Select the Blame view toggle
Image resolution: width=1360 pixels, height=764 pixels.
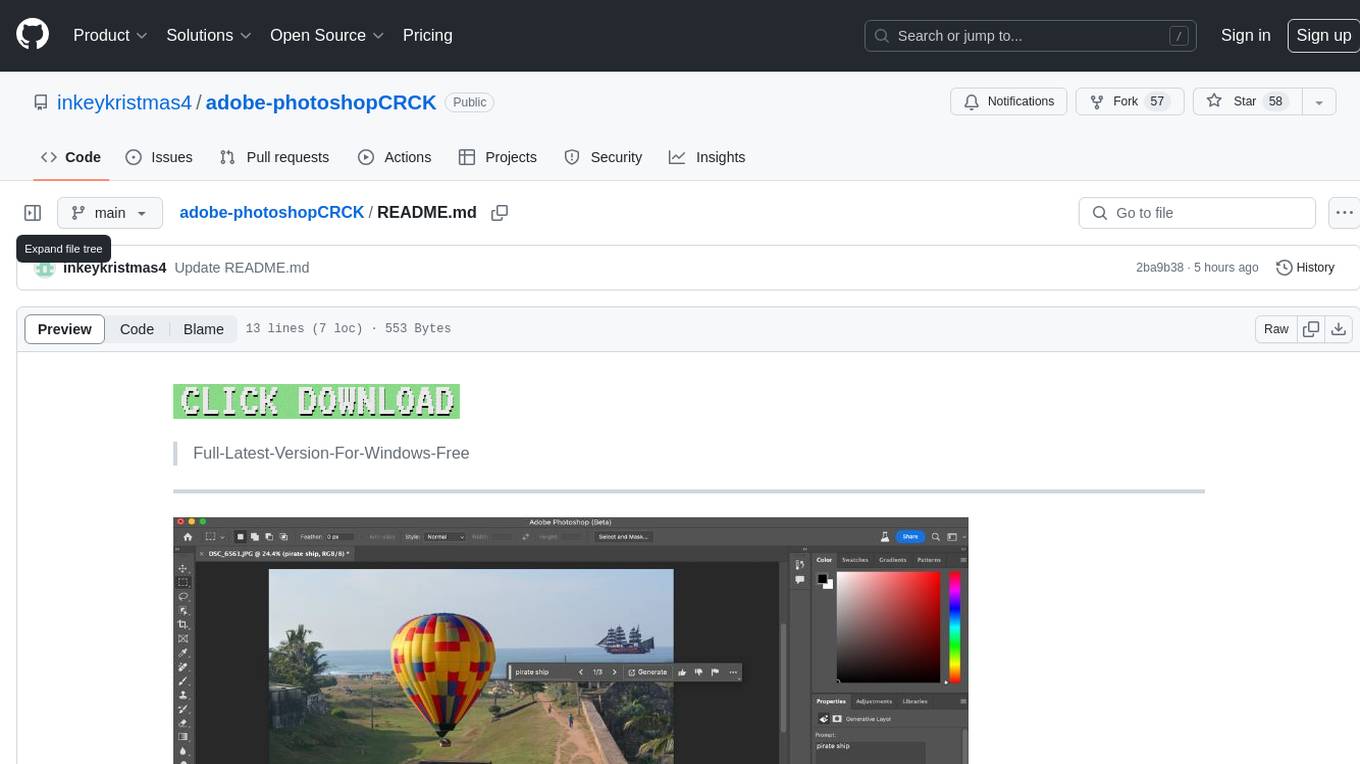(203, 329)
